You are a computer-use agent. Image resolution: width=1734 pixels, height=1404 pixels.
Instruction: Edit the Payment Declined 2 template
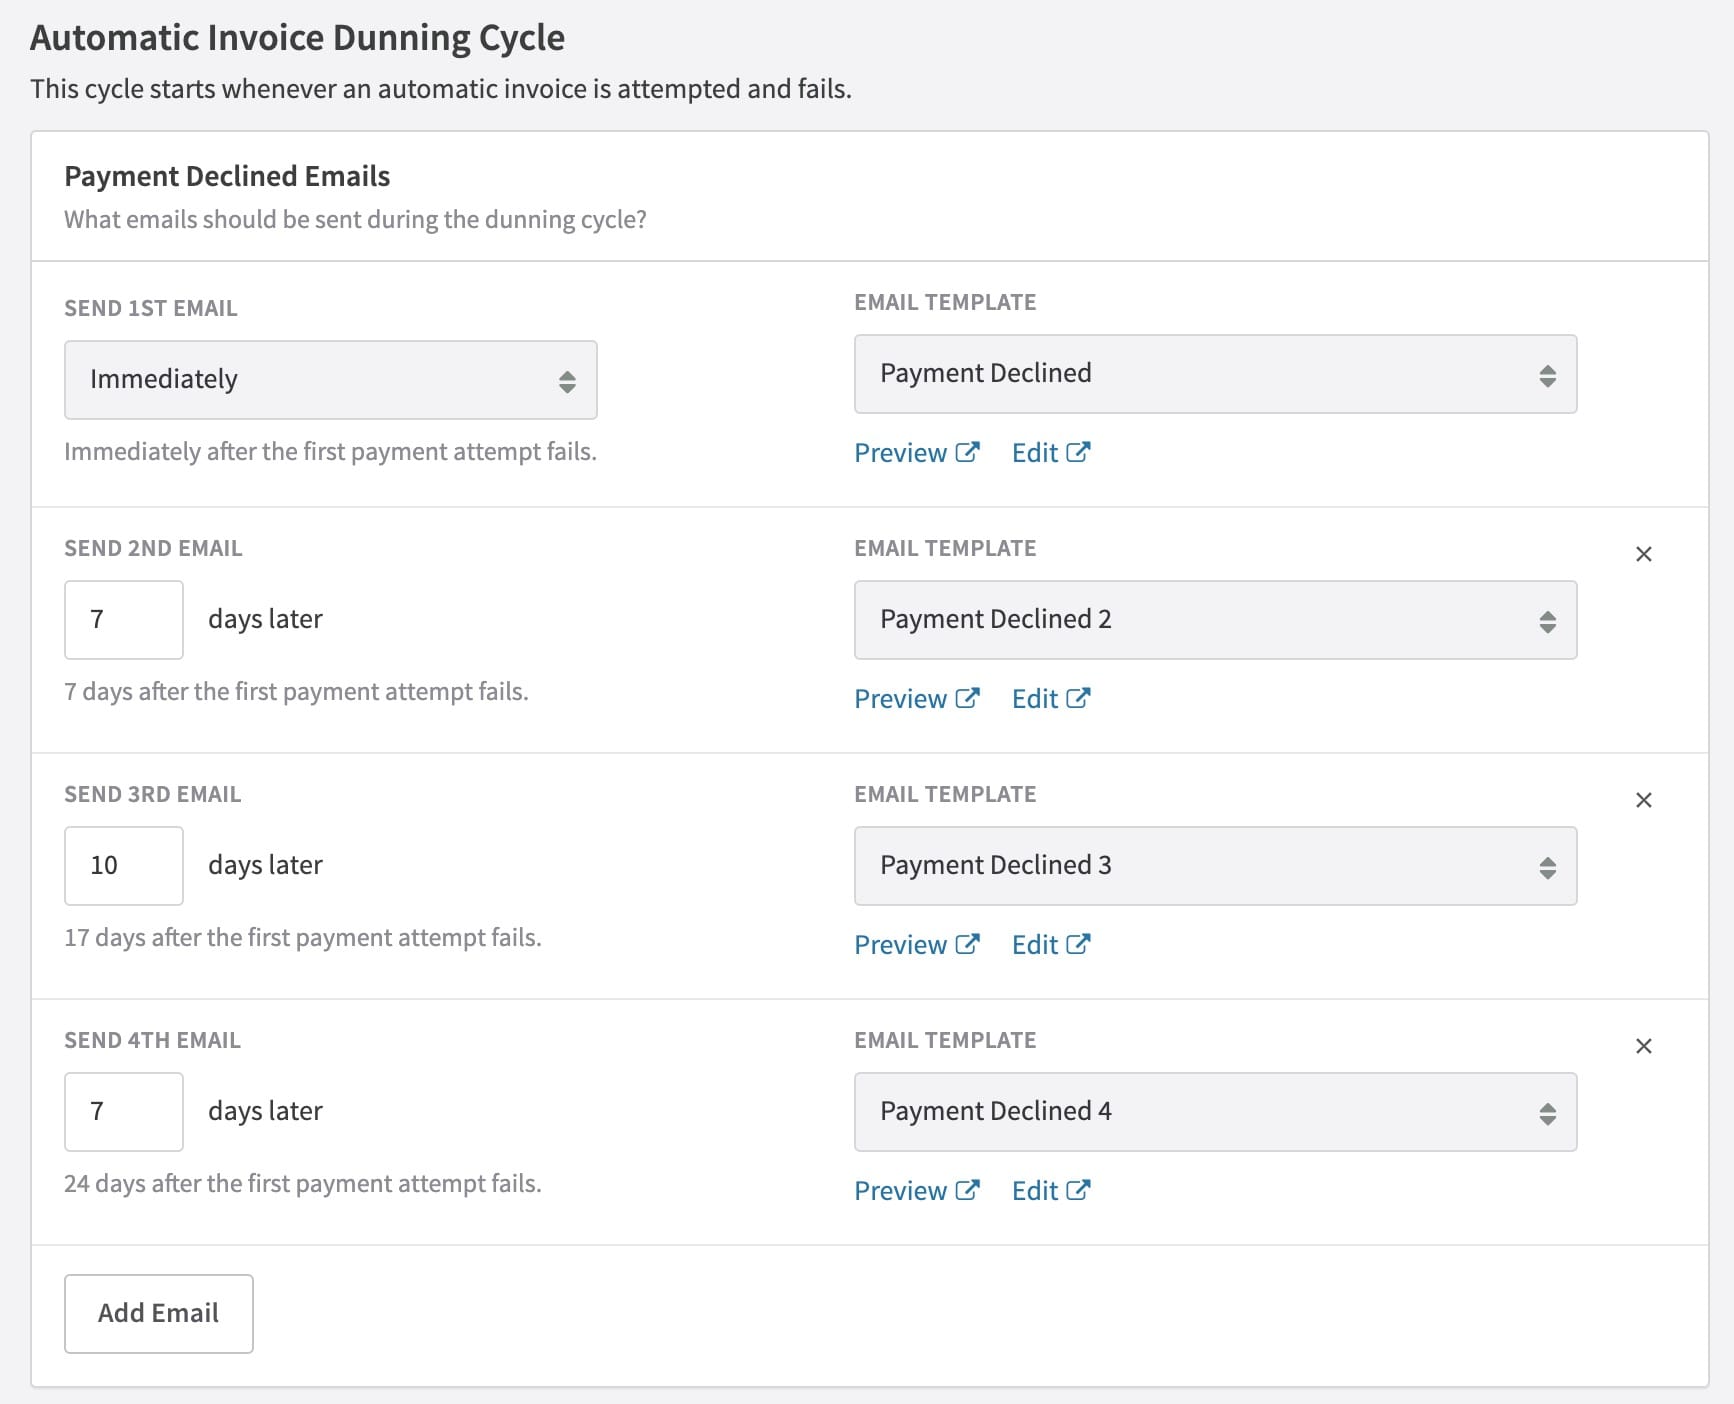(1050, 699)
